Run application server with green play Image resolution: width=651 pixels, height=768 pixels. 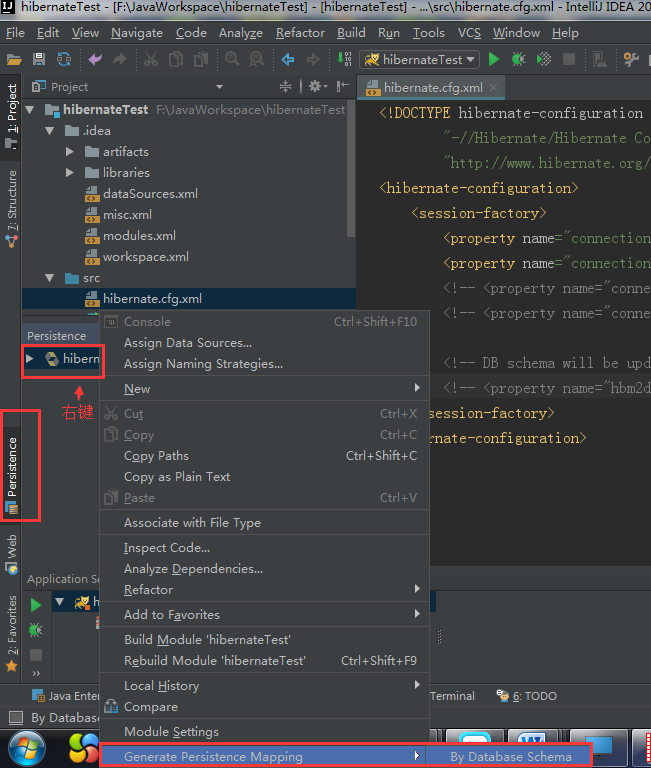[x=36, y=605]
